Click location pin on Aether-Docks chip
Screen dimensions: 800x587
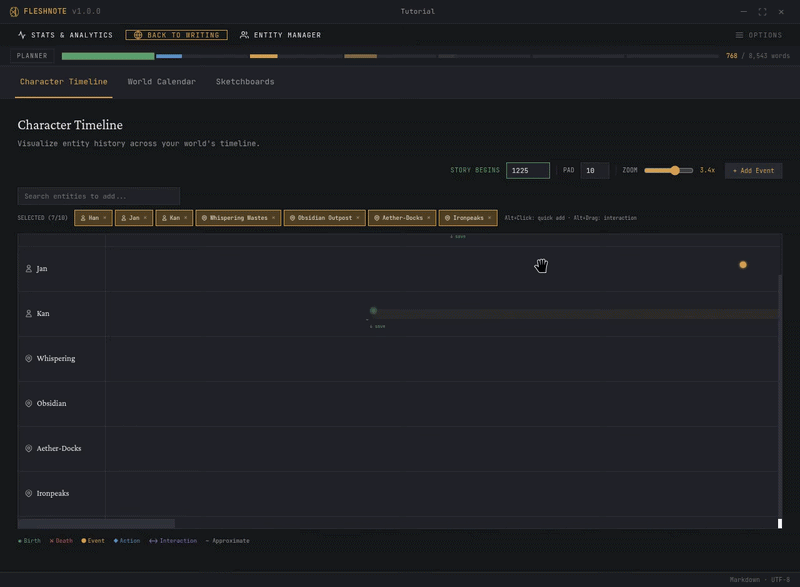pyautogui.click(x=377, y=218)
